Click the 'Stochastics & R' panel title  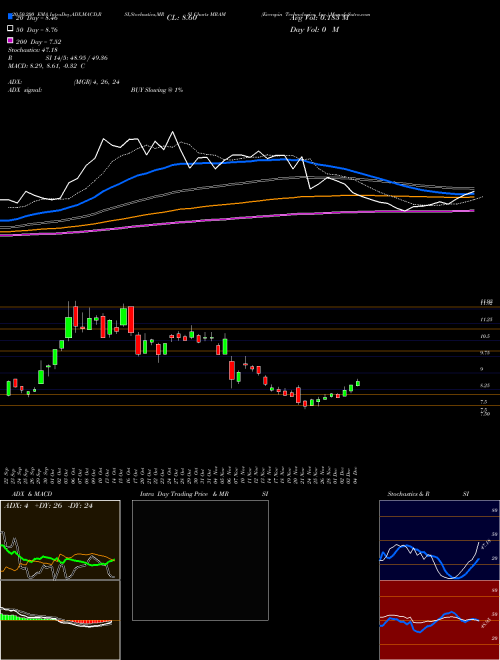[x=408, y=494]
